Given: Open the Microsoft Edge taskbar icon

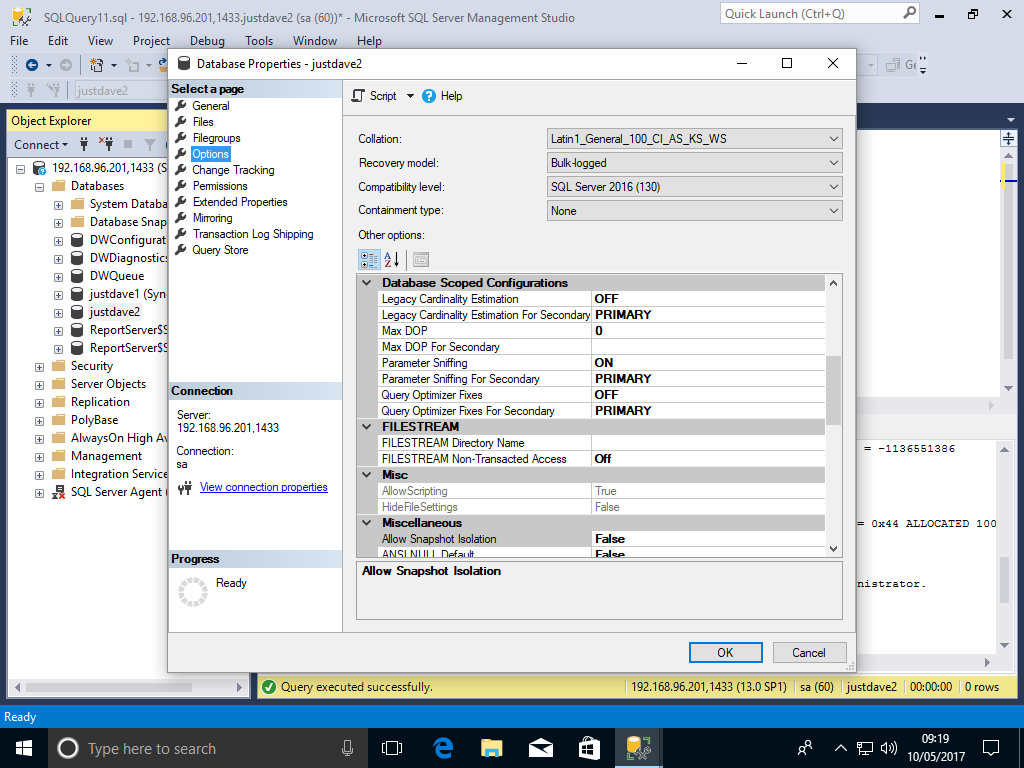Looking at the screenshot, I should pyautogui.click(x=441, y=747).
